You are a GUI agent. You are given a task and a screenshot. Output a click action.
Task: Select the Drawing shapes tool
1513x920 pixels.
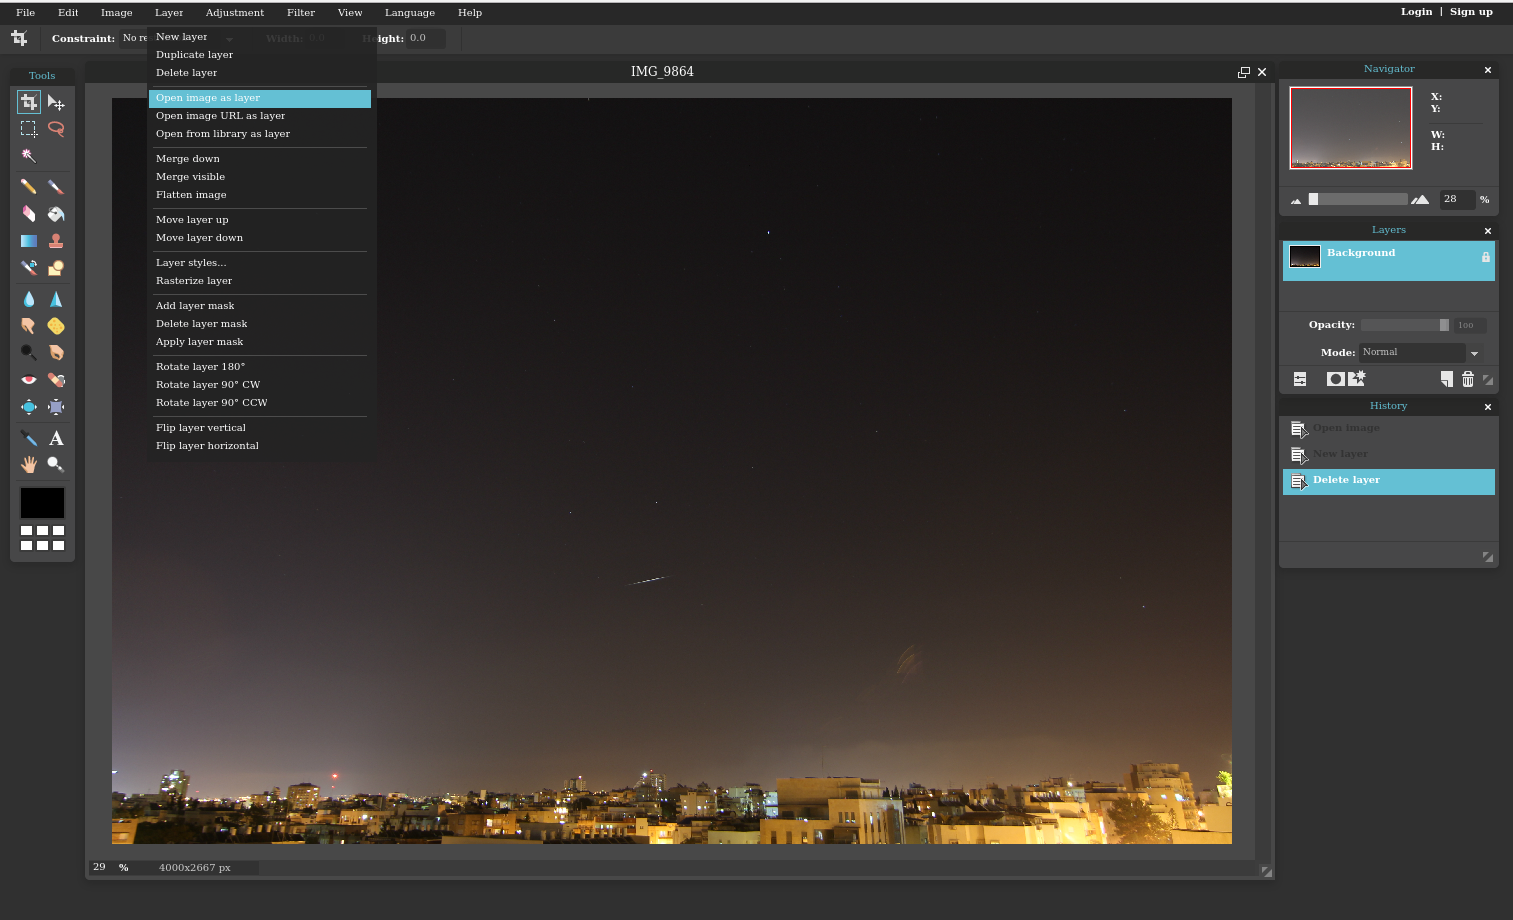56,268
